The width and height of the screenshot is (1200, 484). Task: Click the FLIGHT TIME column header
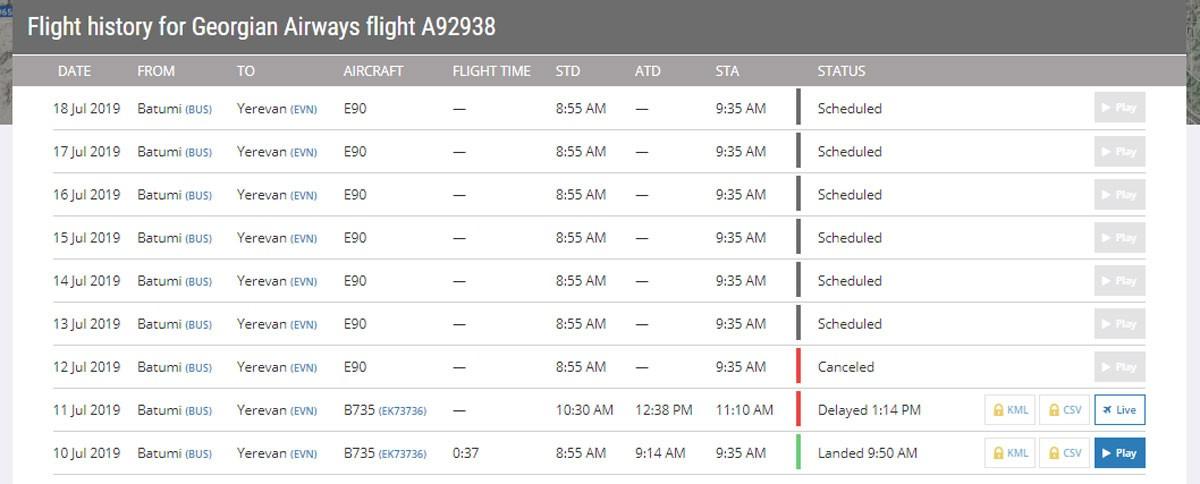[x=491, y=71]
